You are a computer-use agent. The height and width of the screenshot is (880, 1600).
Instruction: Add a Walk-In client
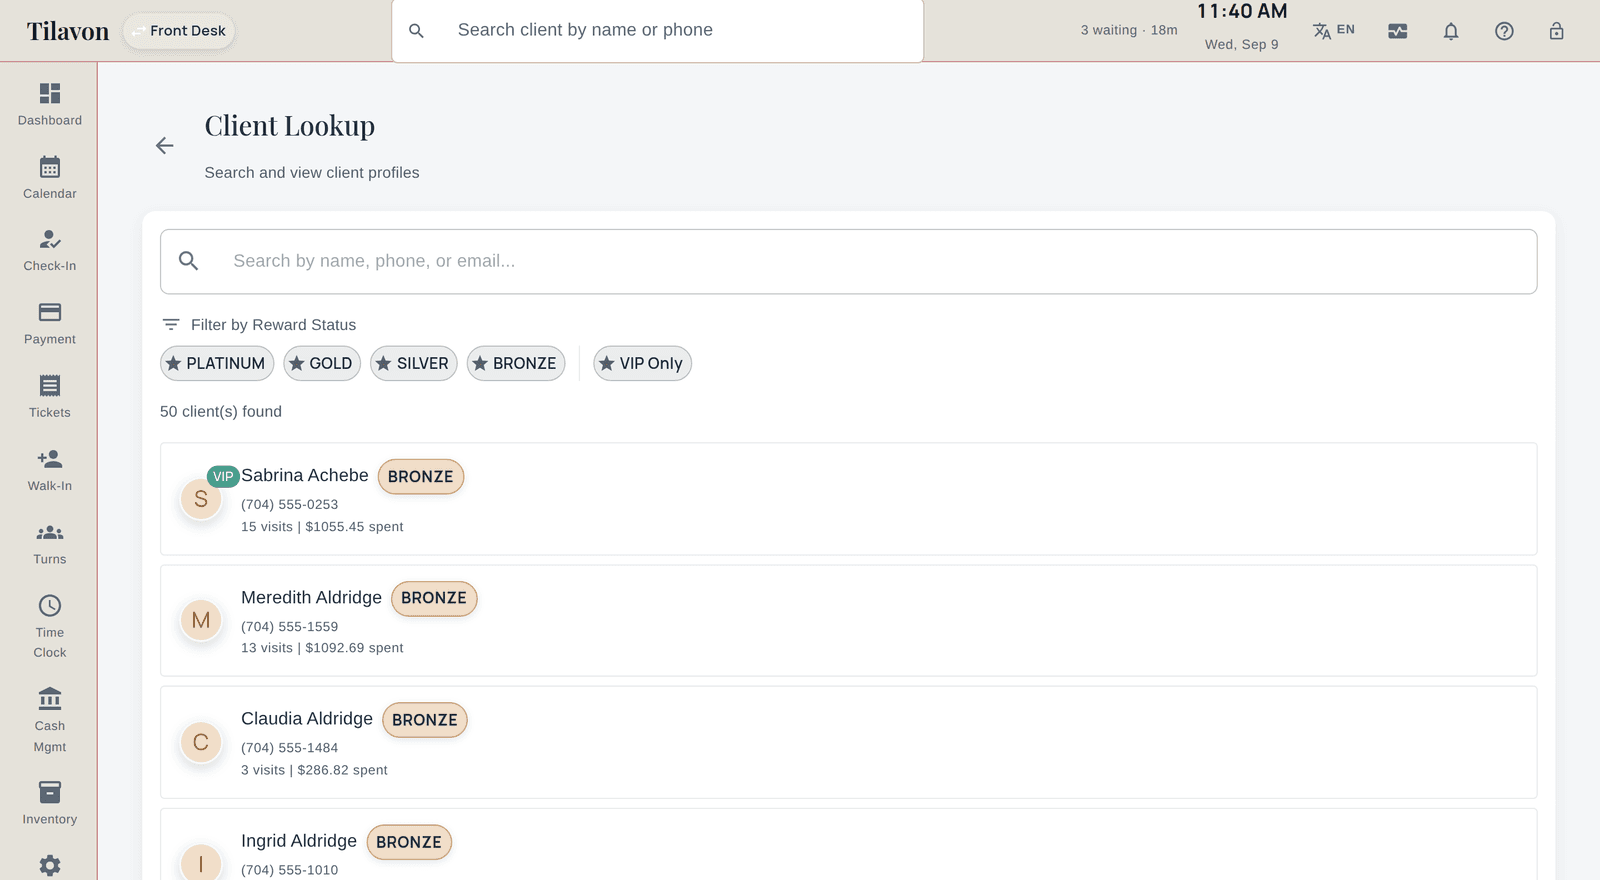point(49,470)
